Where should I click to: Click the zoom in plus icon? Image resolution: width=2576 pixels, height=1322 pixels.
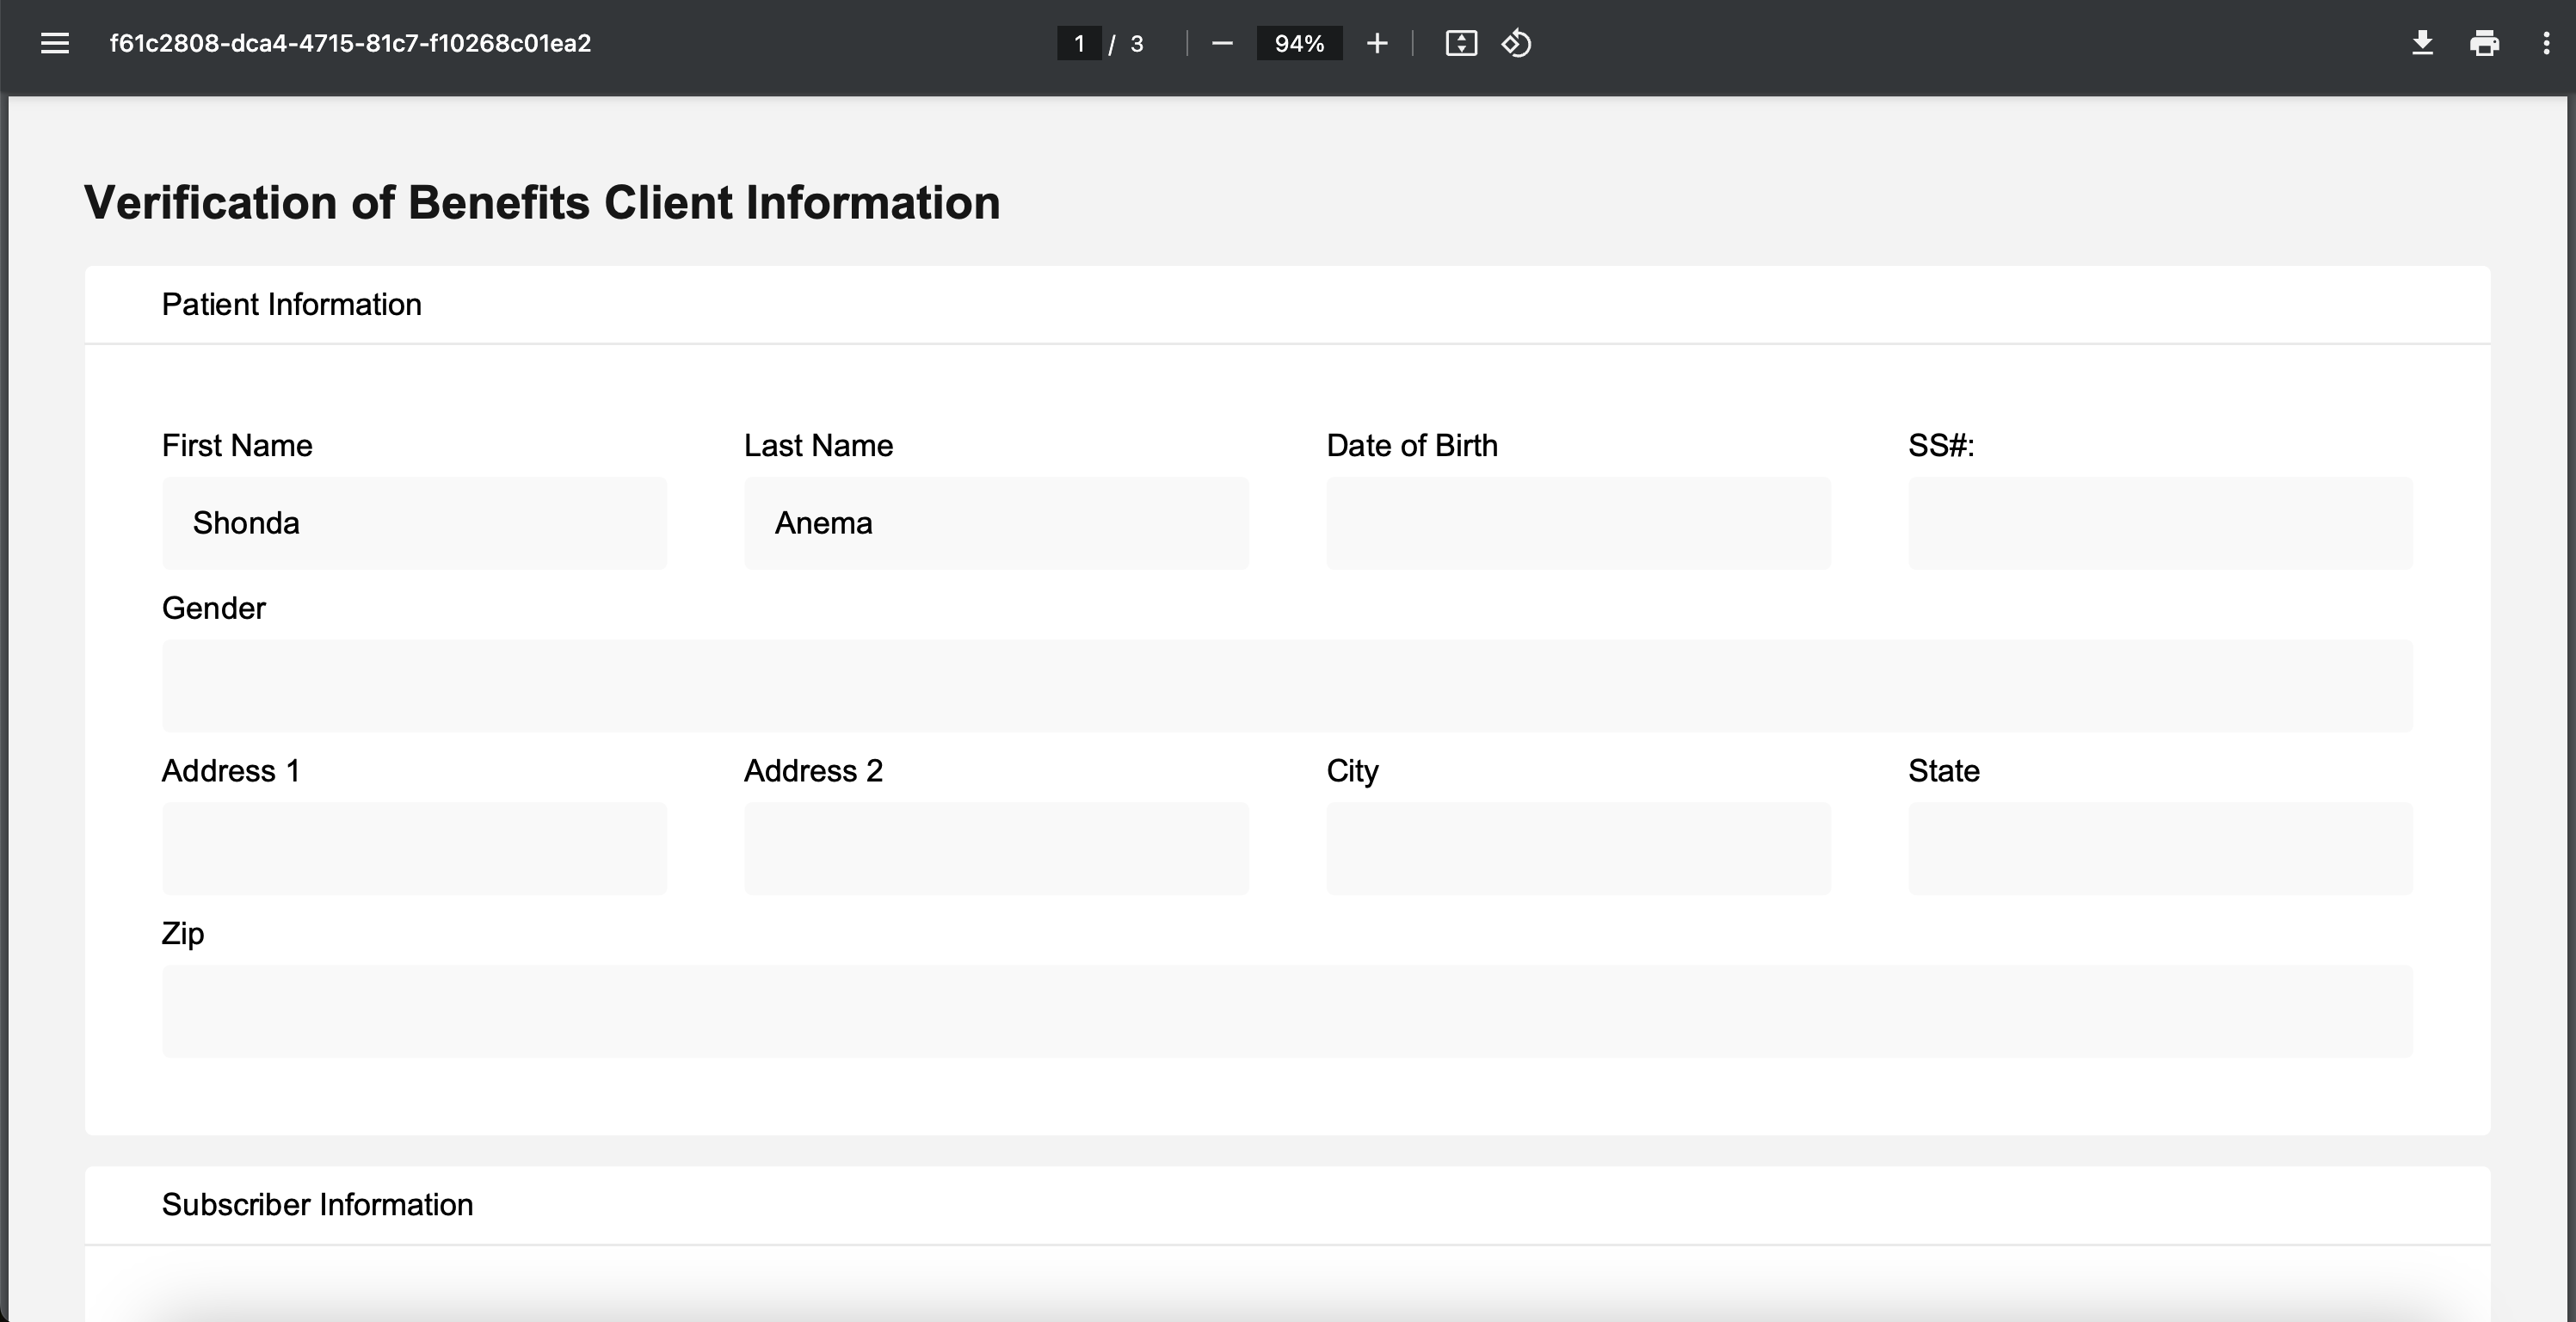[1377, 43]
